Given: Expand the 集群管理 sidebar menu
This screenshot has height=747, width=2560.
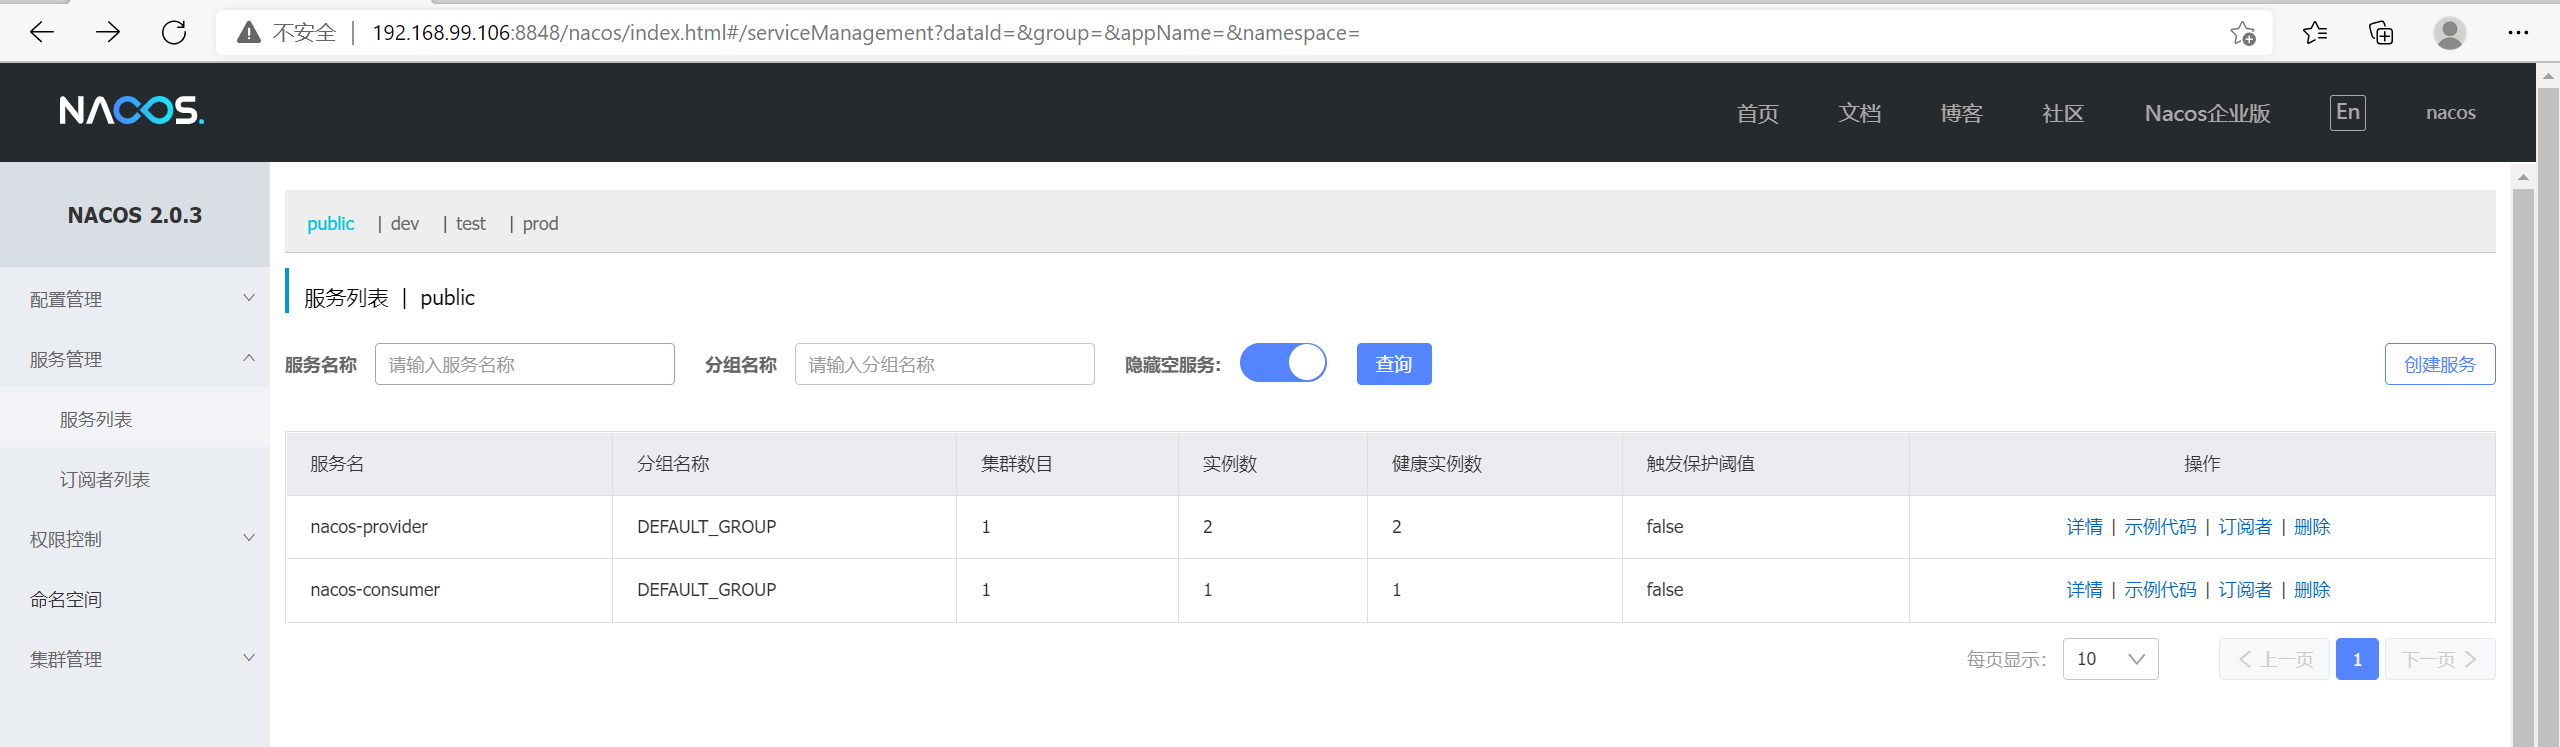Looking at the screenshot, I should click(135, 659).
